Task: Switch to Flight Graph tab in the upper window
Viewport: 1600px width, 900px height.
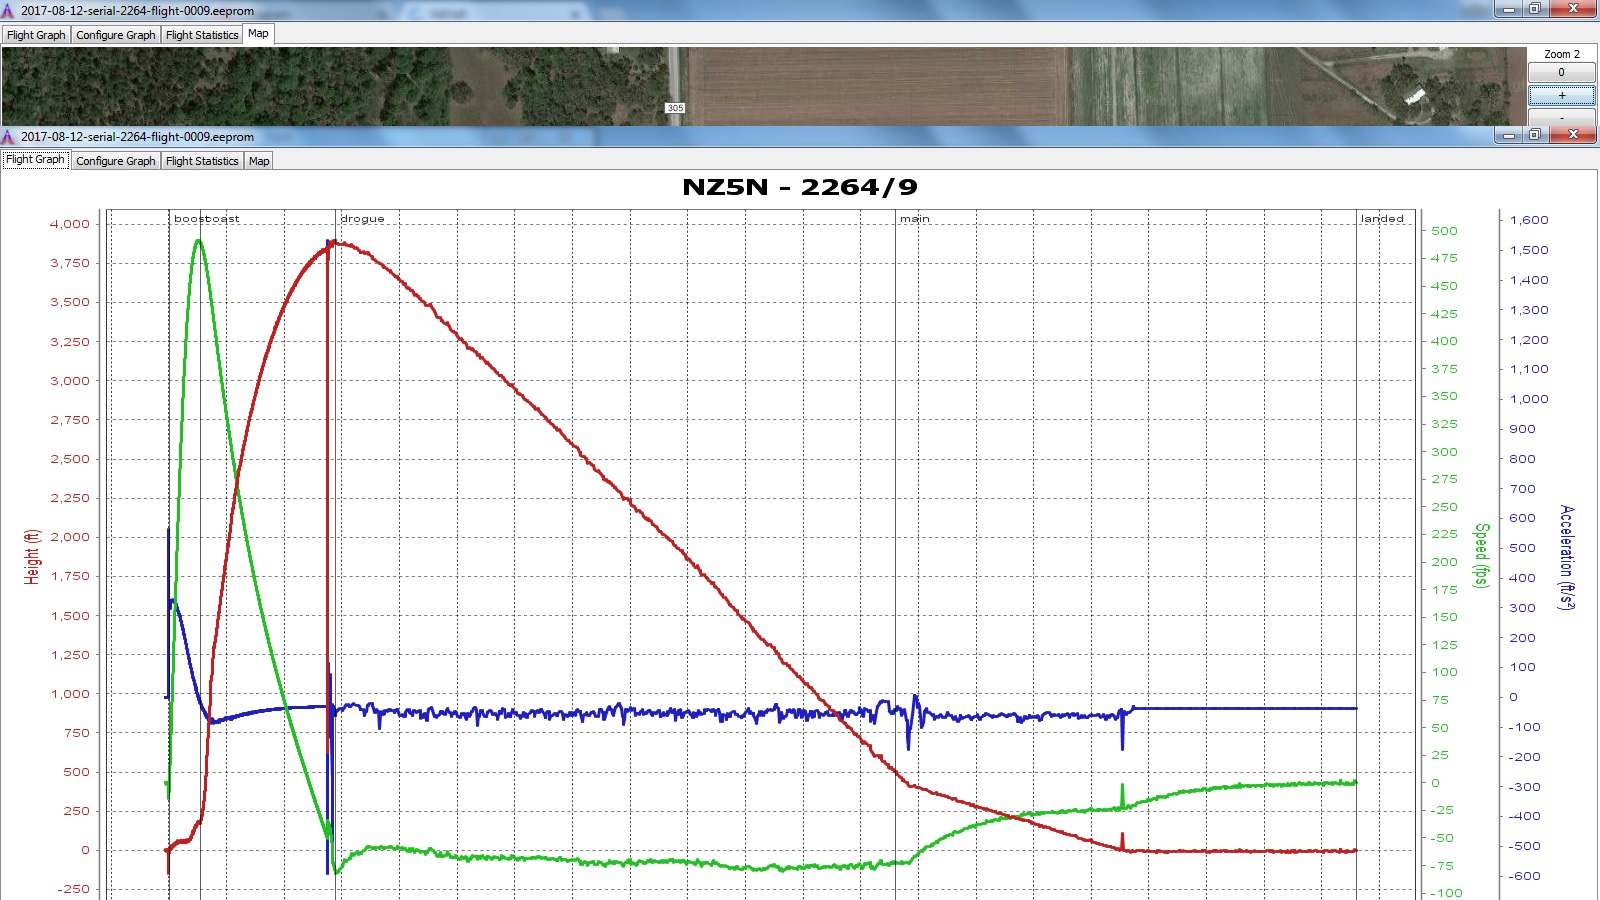Action: [36, 35]
